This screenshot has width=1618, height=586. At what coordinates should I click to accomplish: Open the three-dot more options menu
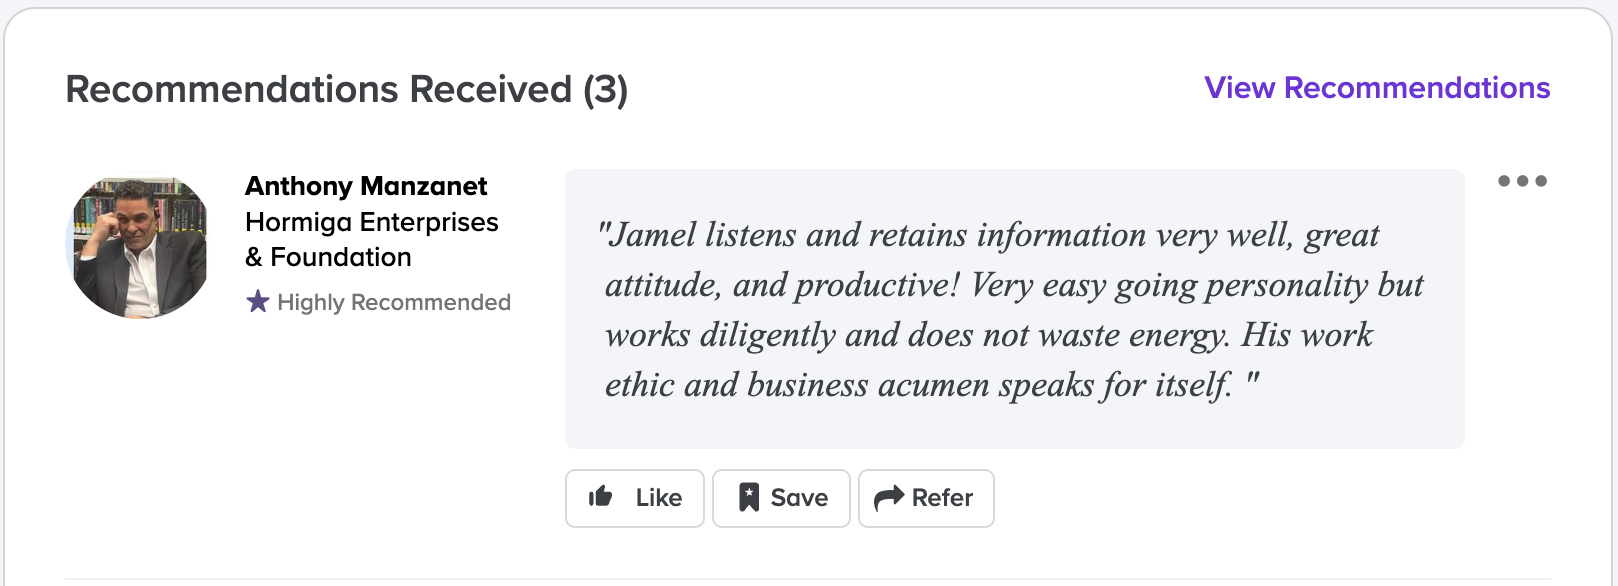[1522, 181]
